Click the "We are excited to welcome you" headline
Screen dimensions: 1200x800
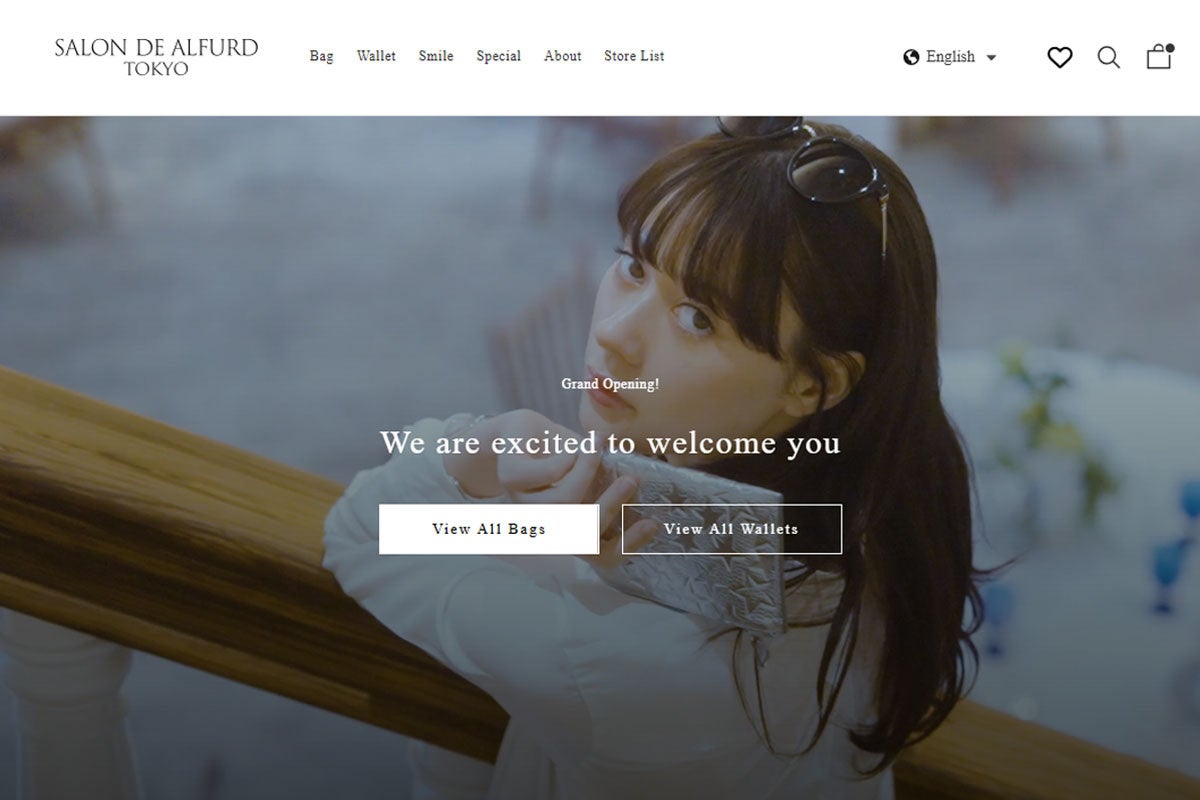pyautogui.click(x=610, y=442)
